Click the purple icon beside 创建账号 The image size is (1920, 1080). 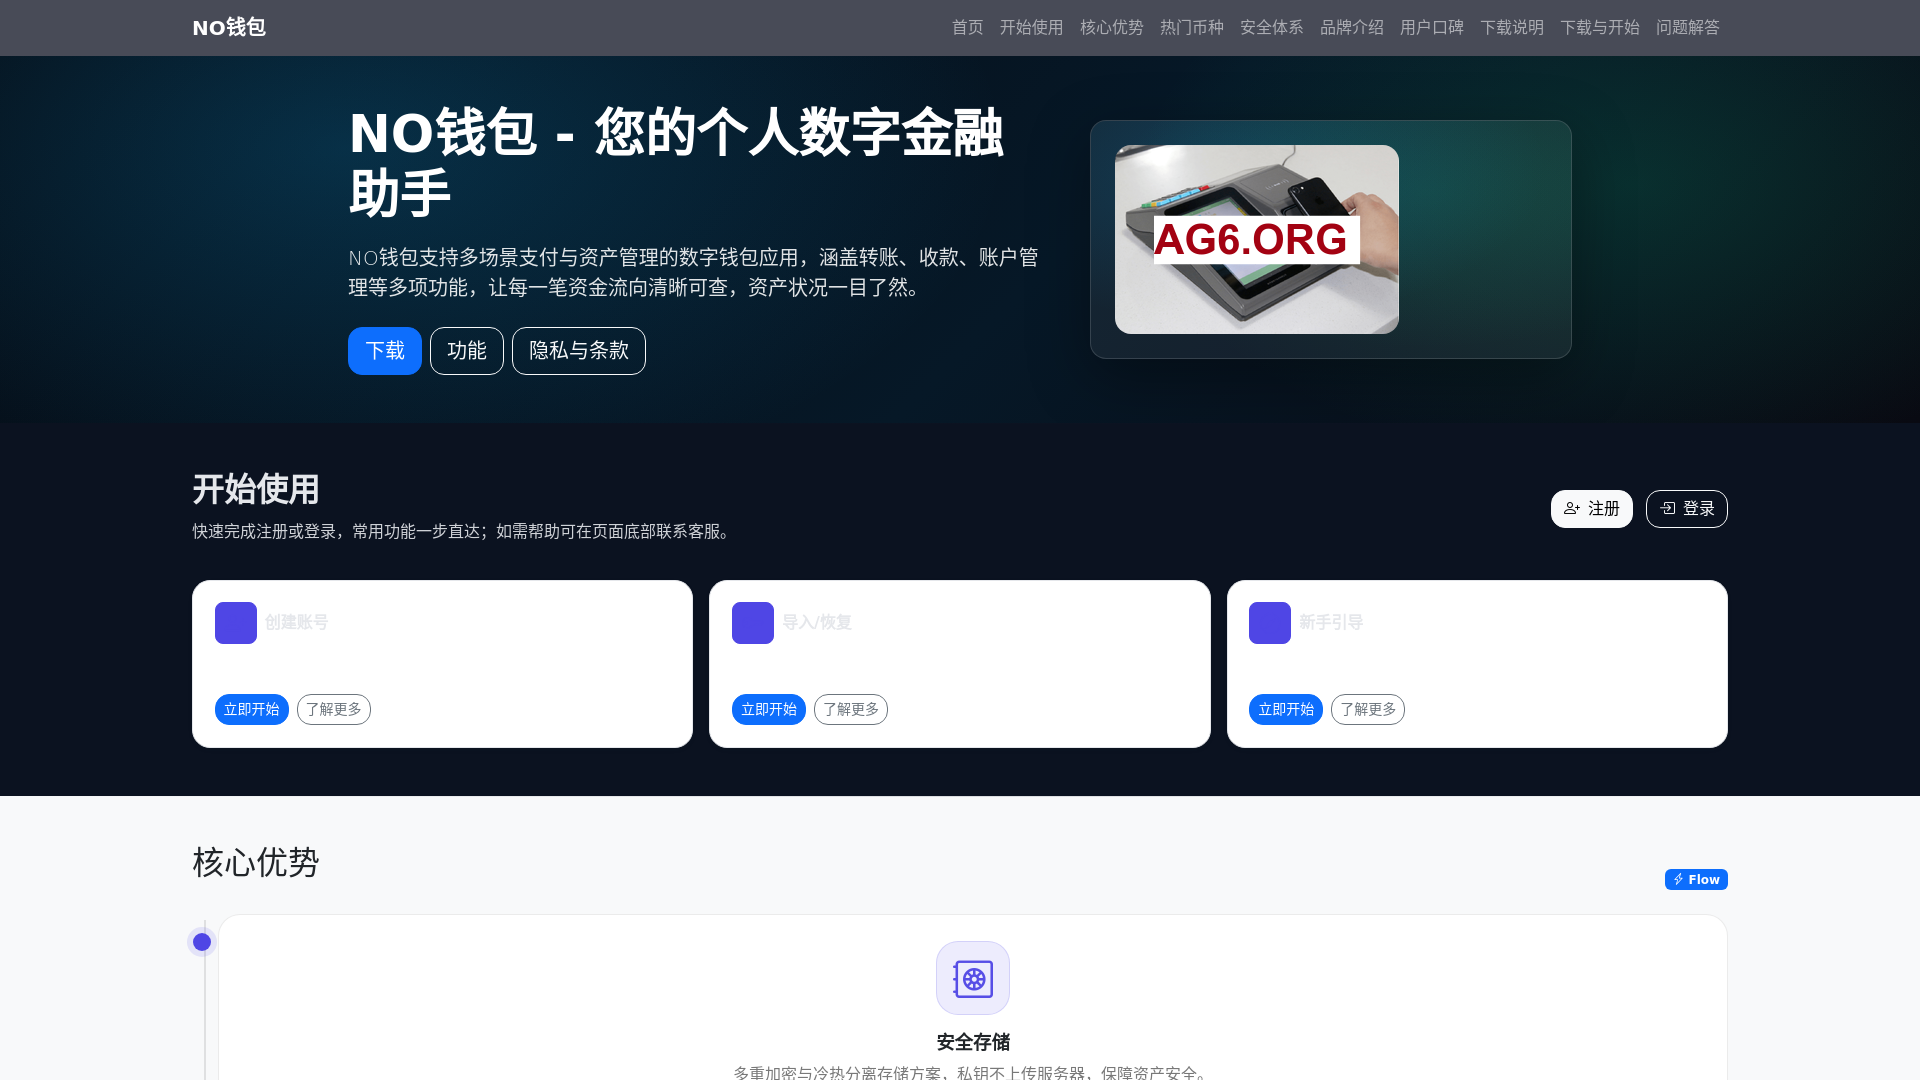coord(236,623)
